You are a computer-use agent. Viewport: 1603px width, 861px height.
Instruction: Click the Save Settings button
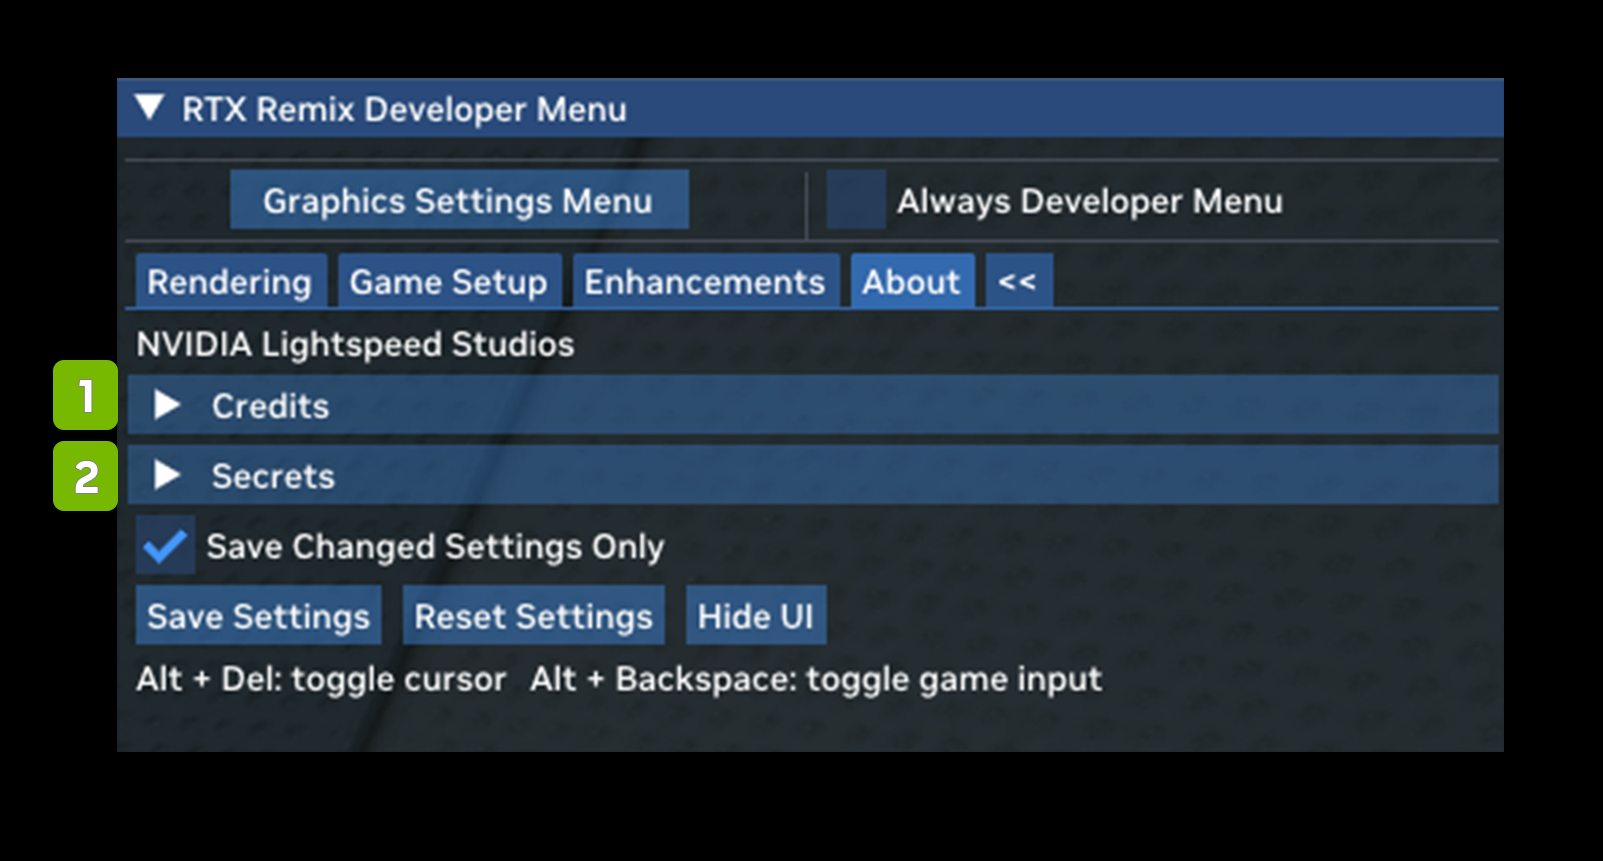(259, 616)
